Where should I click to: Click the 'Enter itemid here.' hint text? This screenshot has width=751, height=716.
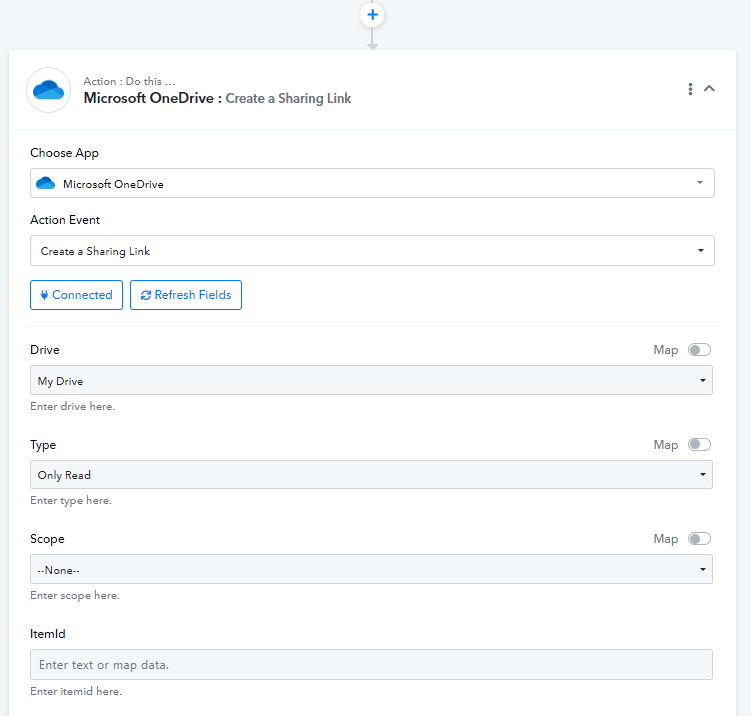coord(76,691)
